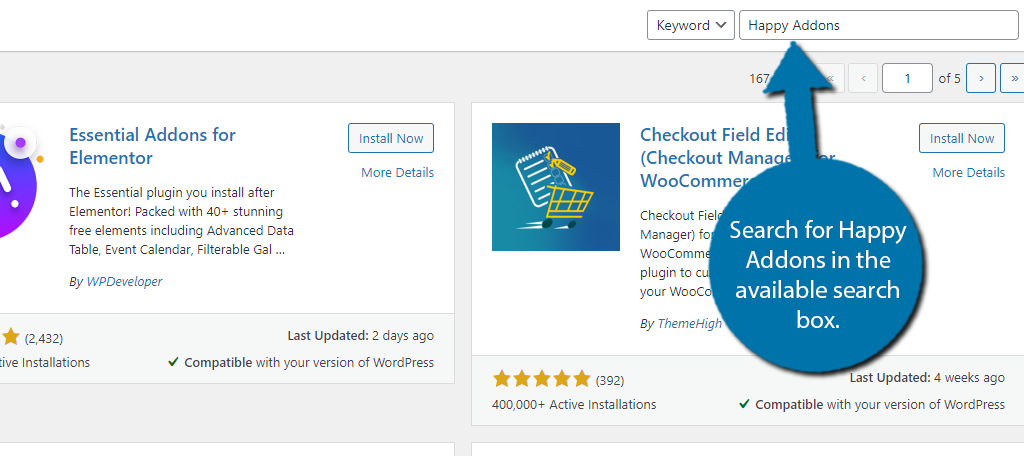Click the five-star rating for Checkout plugin

point(541,379)
